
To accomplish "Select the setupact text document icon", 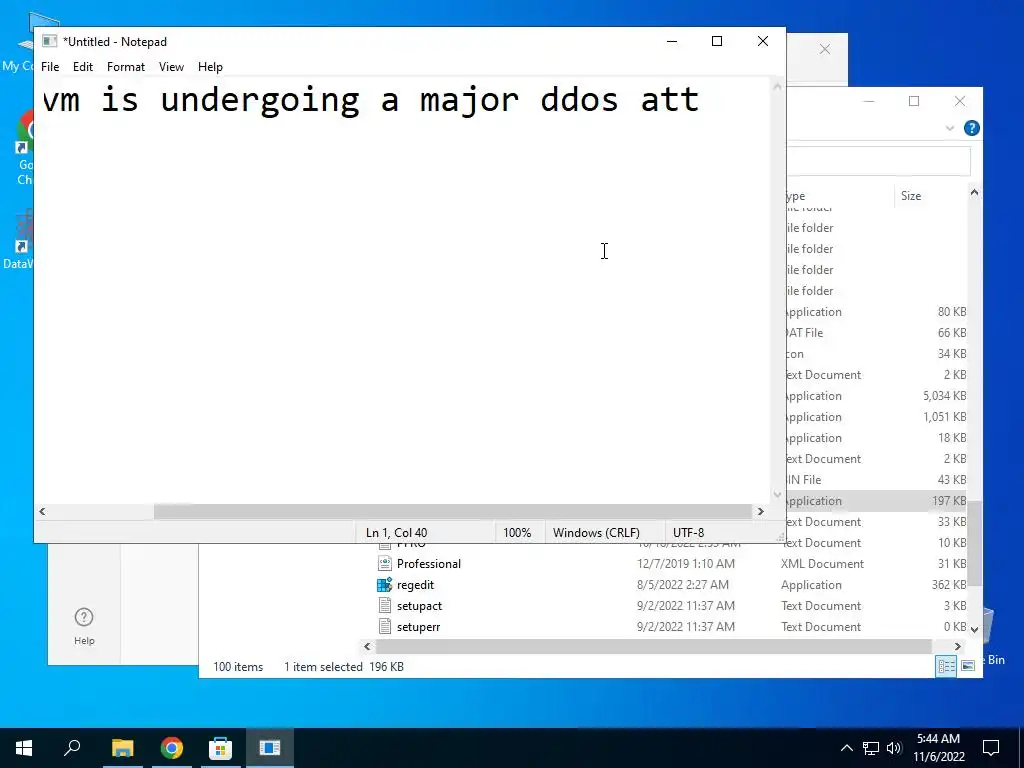I will pyautogui.click(x=385, y=605).
